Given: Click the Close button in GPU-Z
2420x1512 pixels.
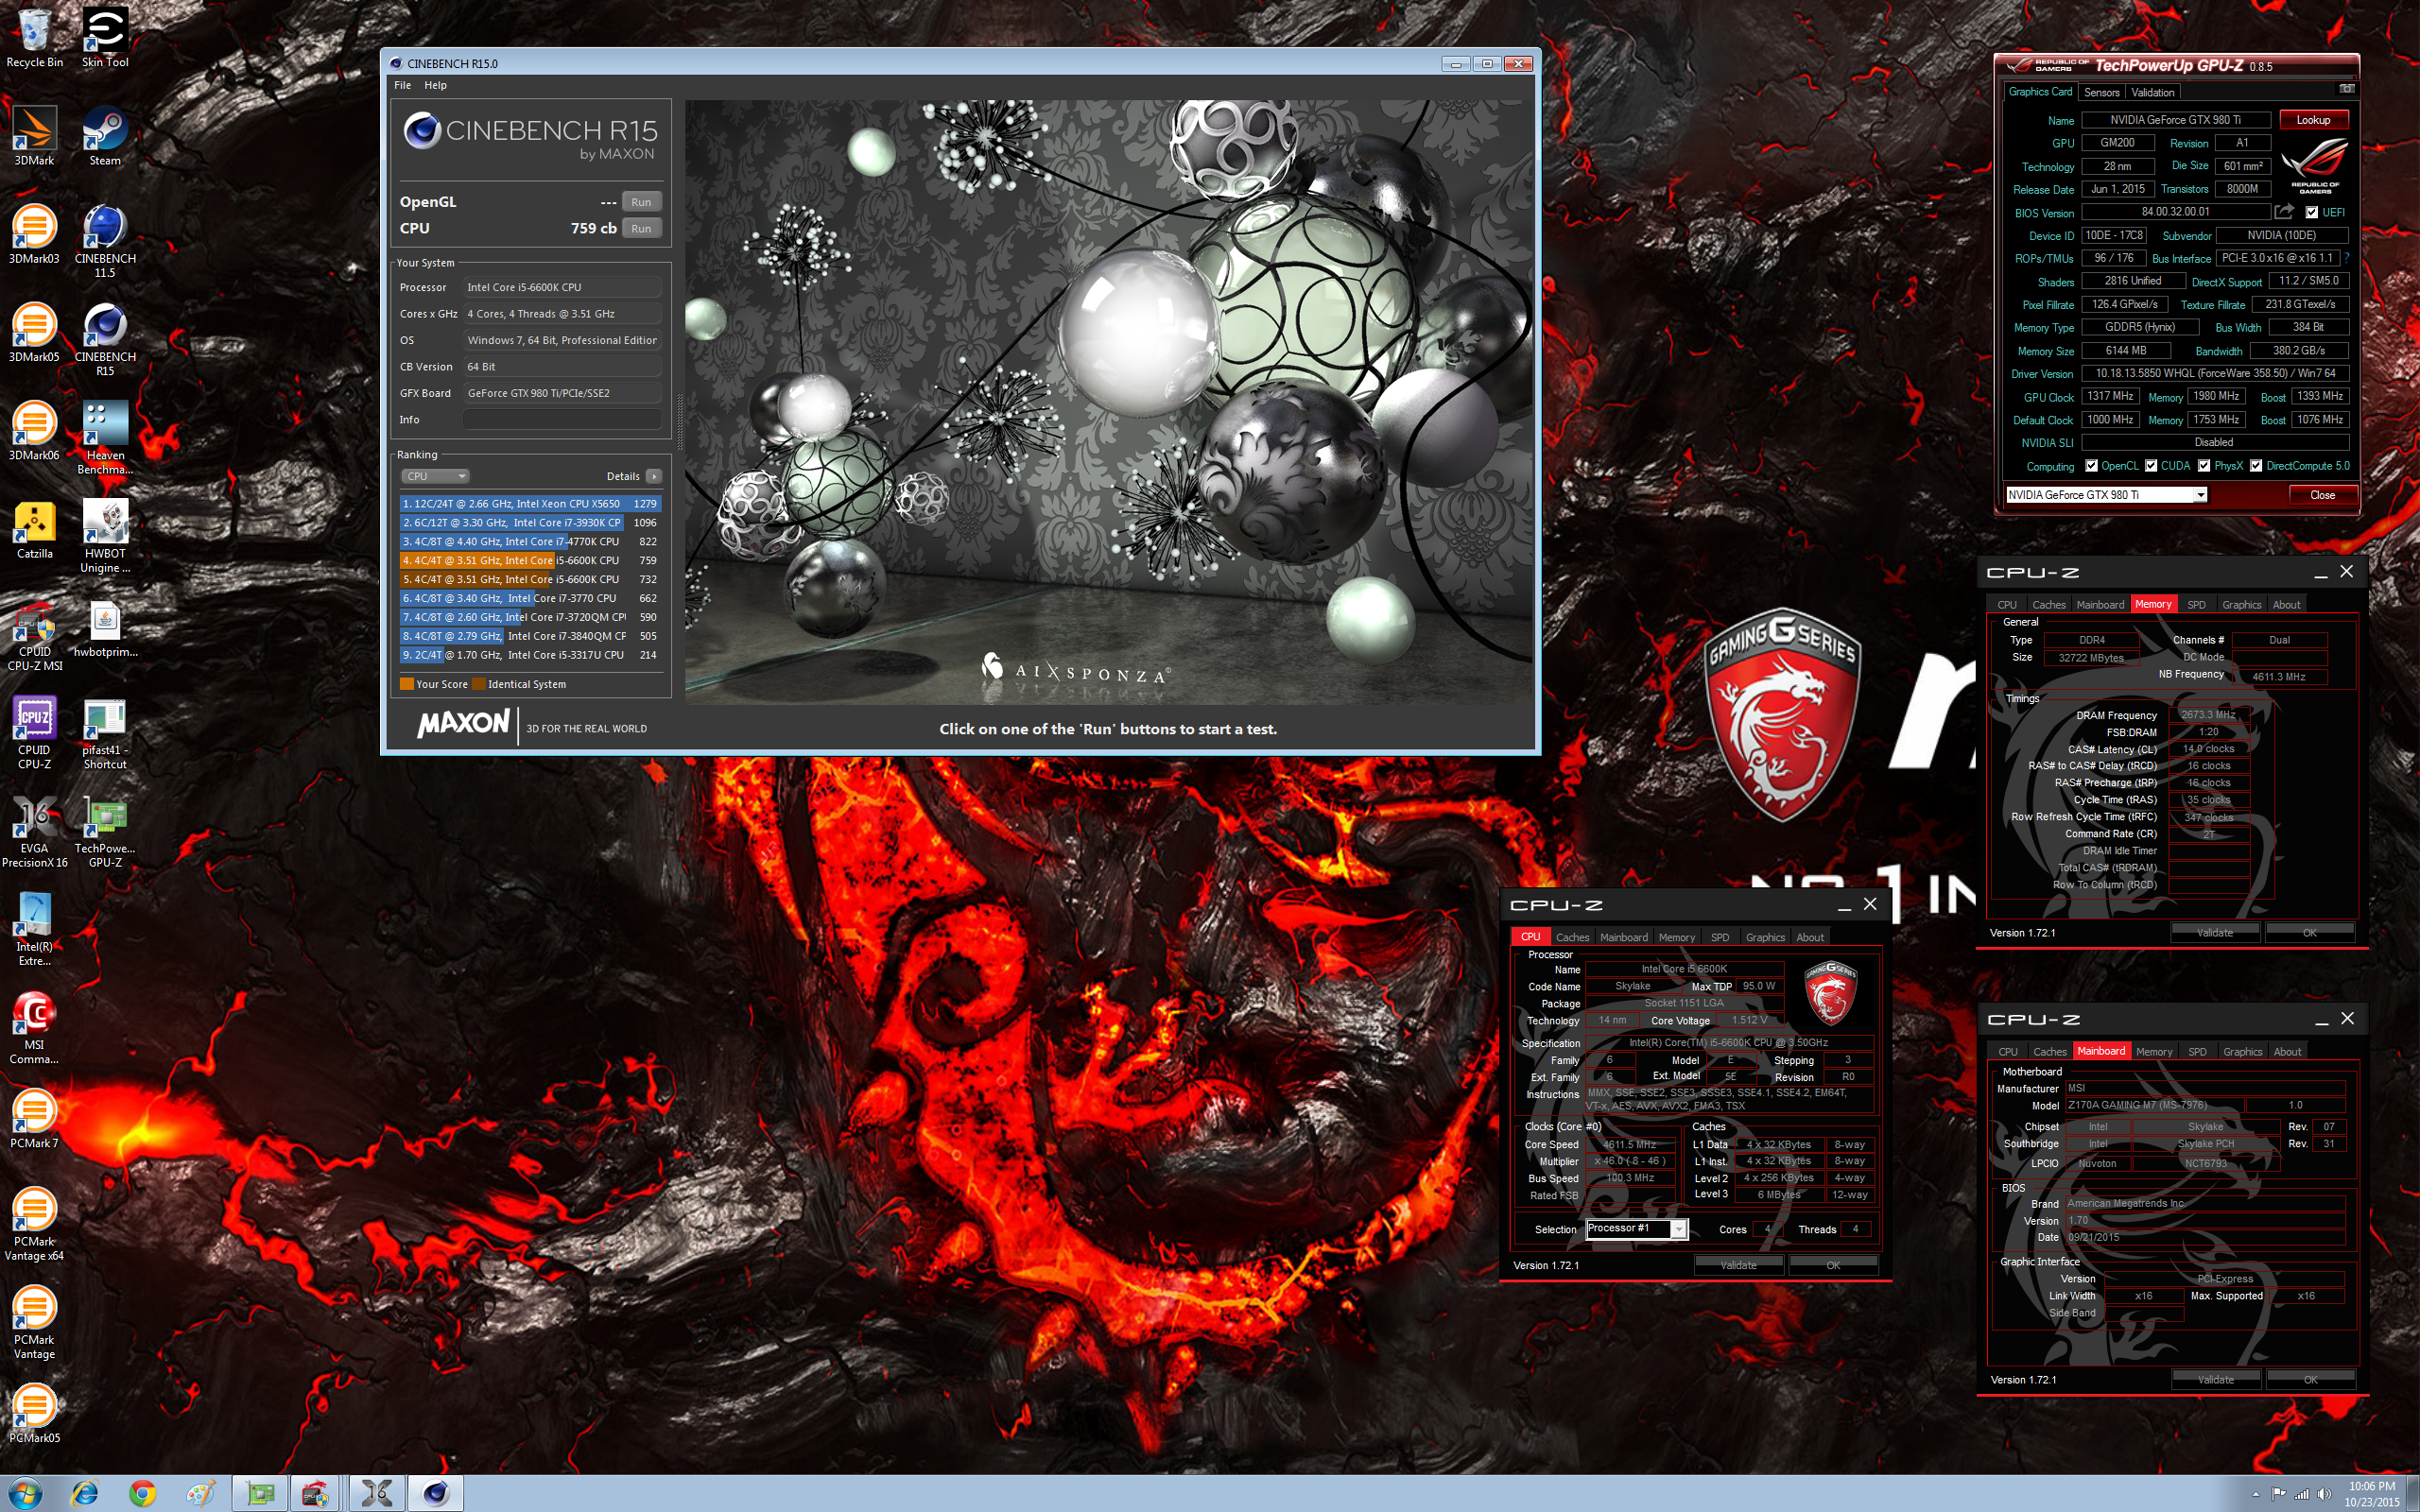Looking at the screenshot, I should pos(2322,495).
